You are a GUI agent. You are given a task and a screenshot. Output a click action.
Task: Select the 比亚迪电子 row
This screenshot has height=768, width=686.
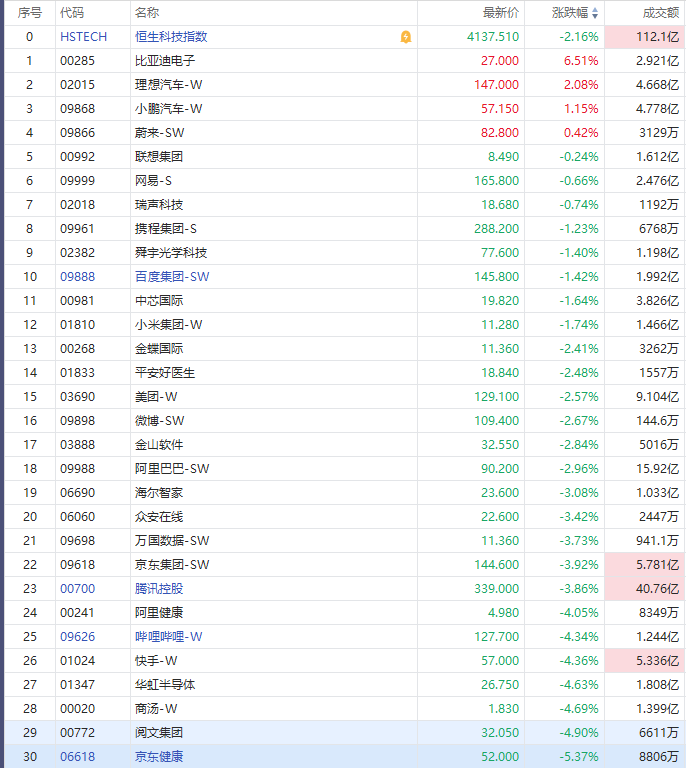tap(345, 61)
